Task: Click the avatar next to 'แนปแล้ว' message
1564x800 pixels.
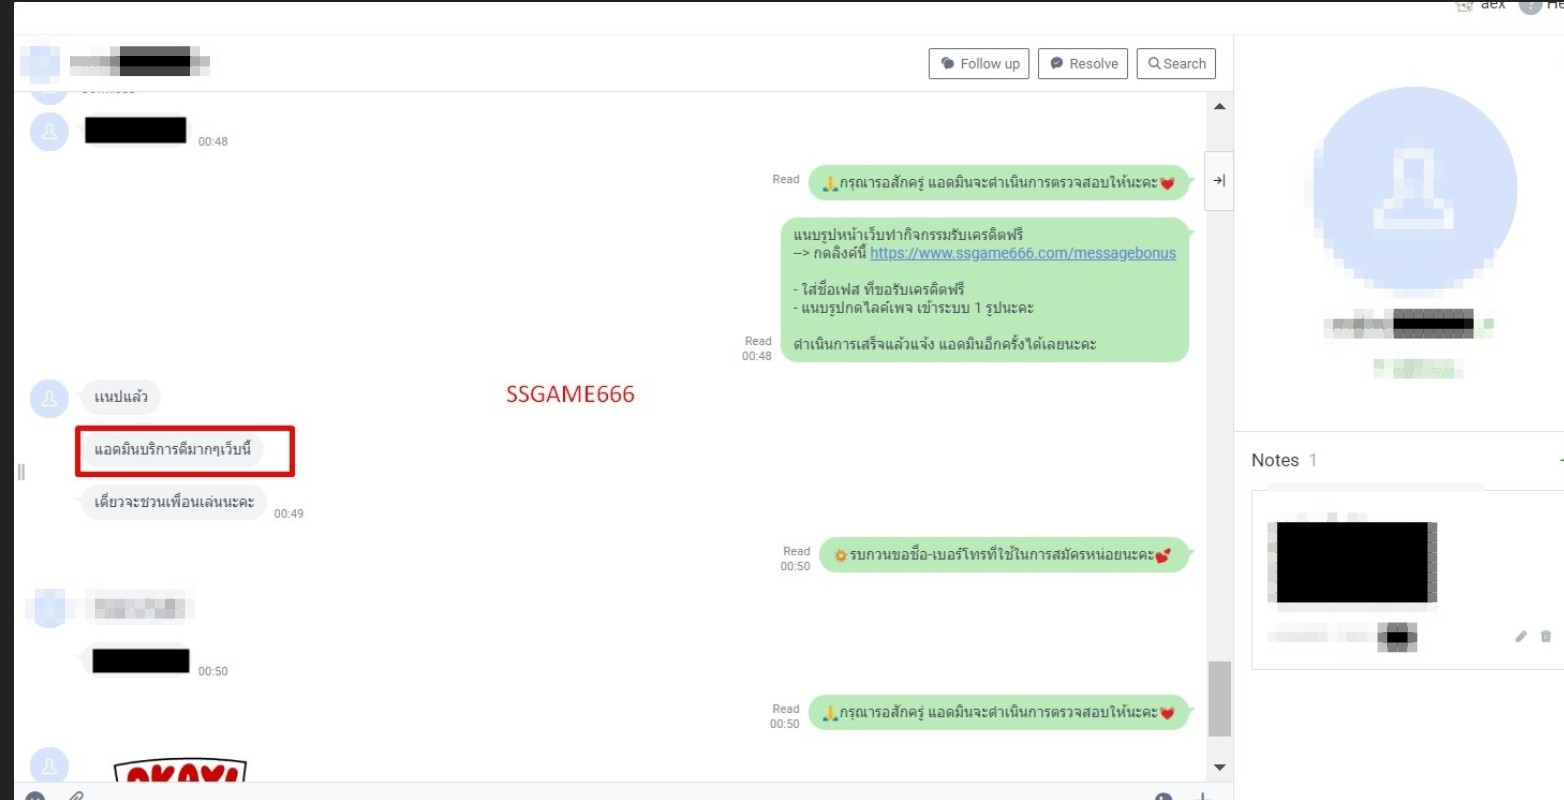Action: tap(49, 398)
